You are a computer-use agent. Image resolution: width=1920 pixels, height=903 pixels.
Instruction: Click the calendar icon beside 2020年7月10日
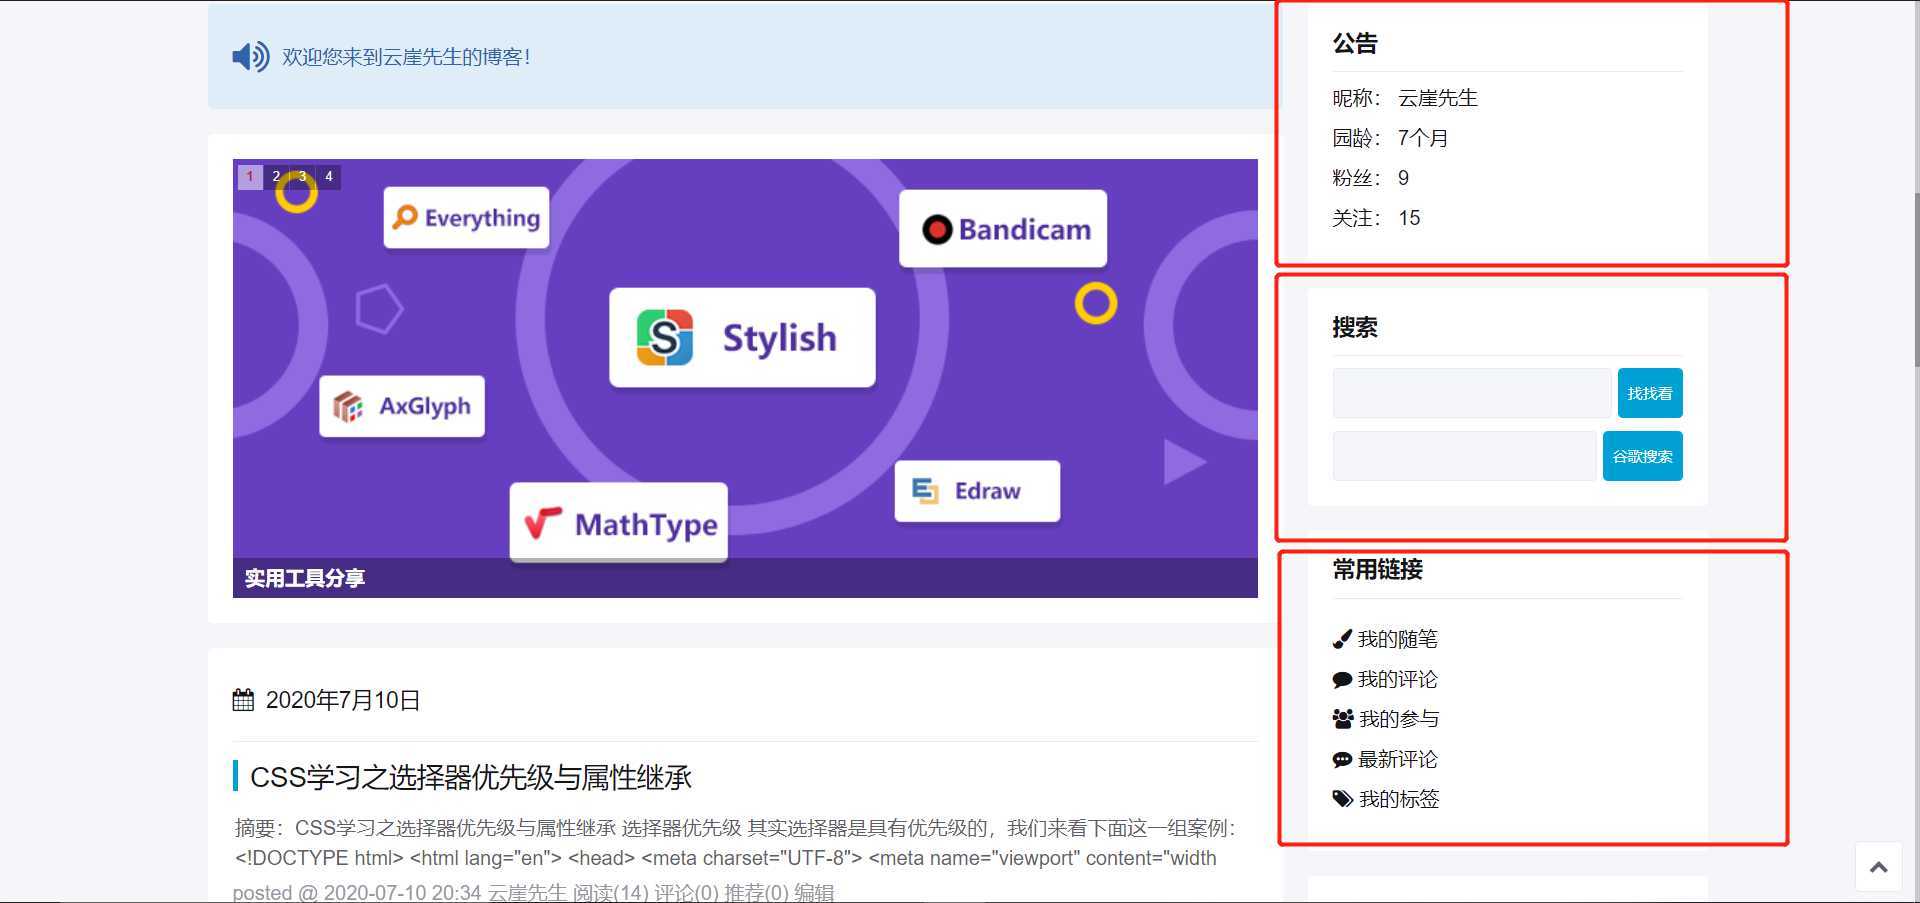pyautogui.click(x=243, y=700)
